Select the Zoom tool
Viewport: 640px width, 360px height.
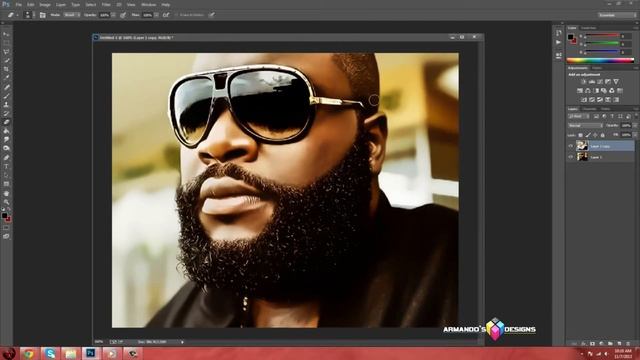point(6,202)
